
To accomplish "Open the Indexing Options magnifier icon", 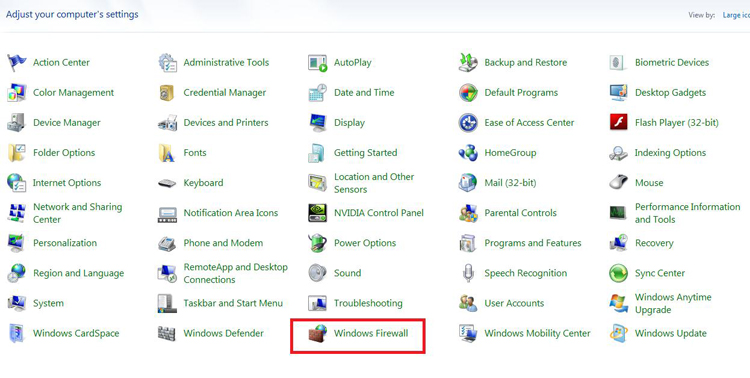I will click(x=618, y=153).
